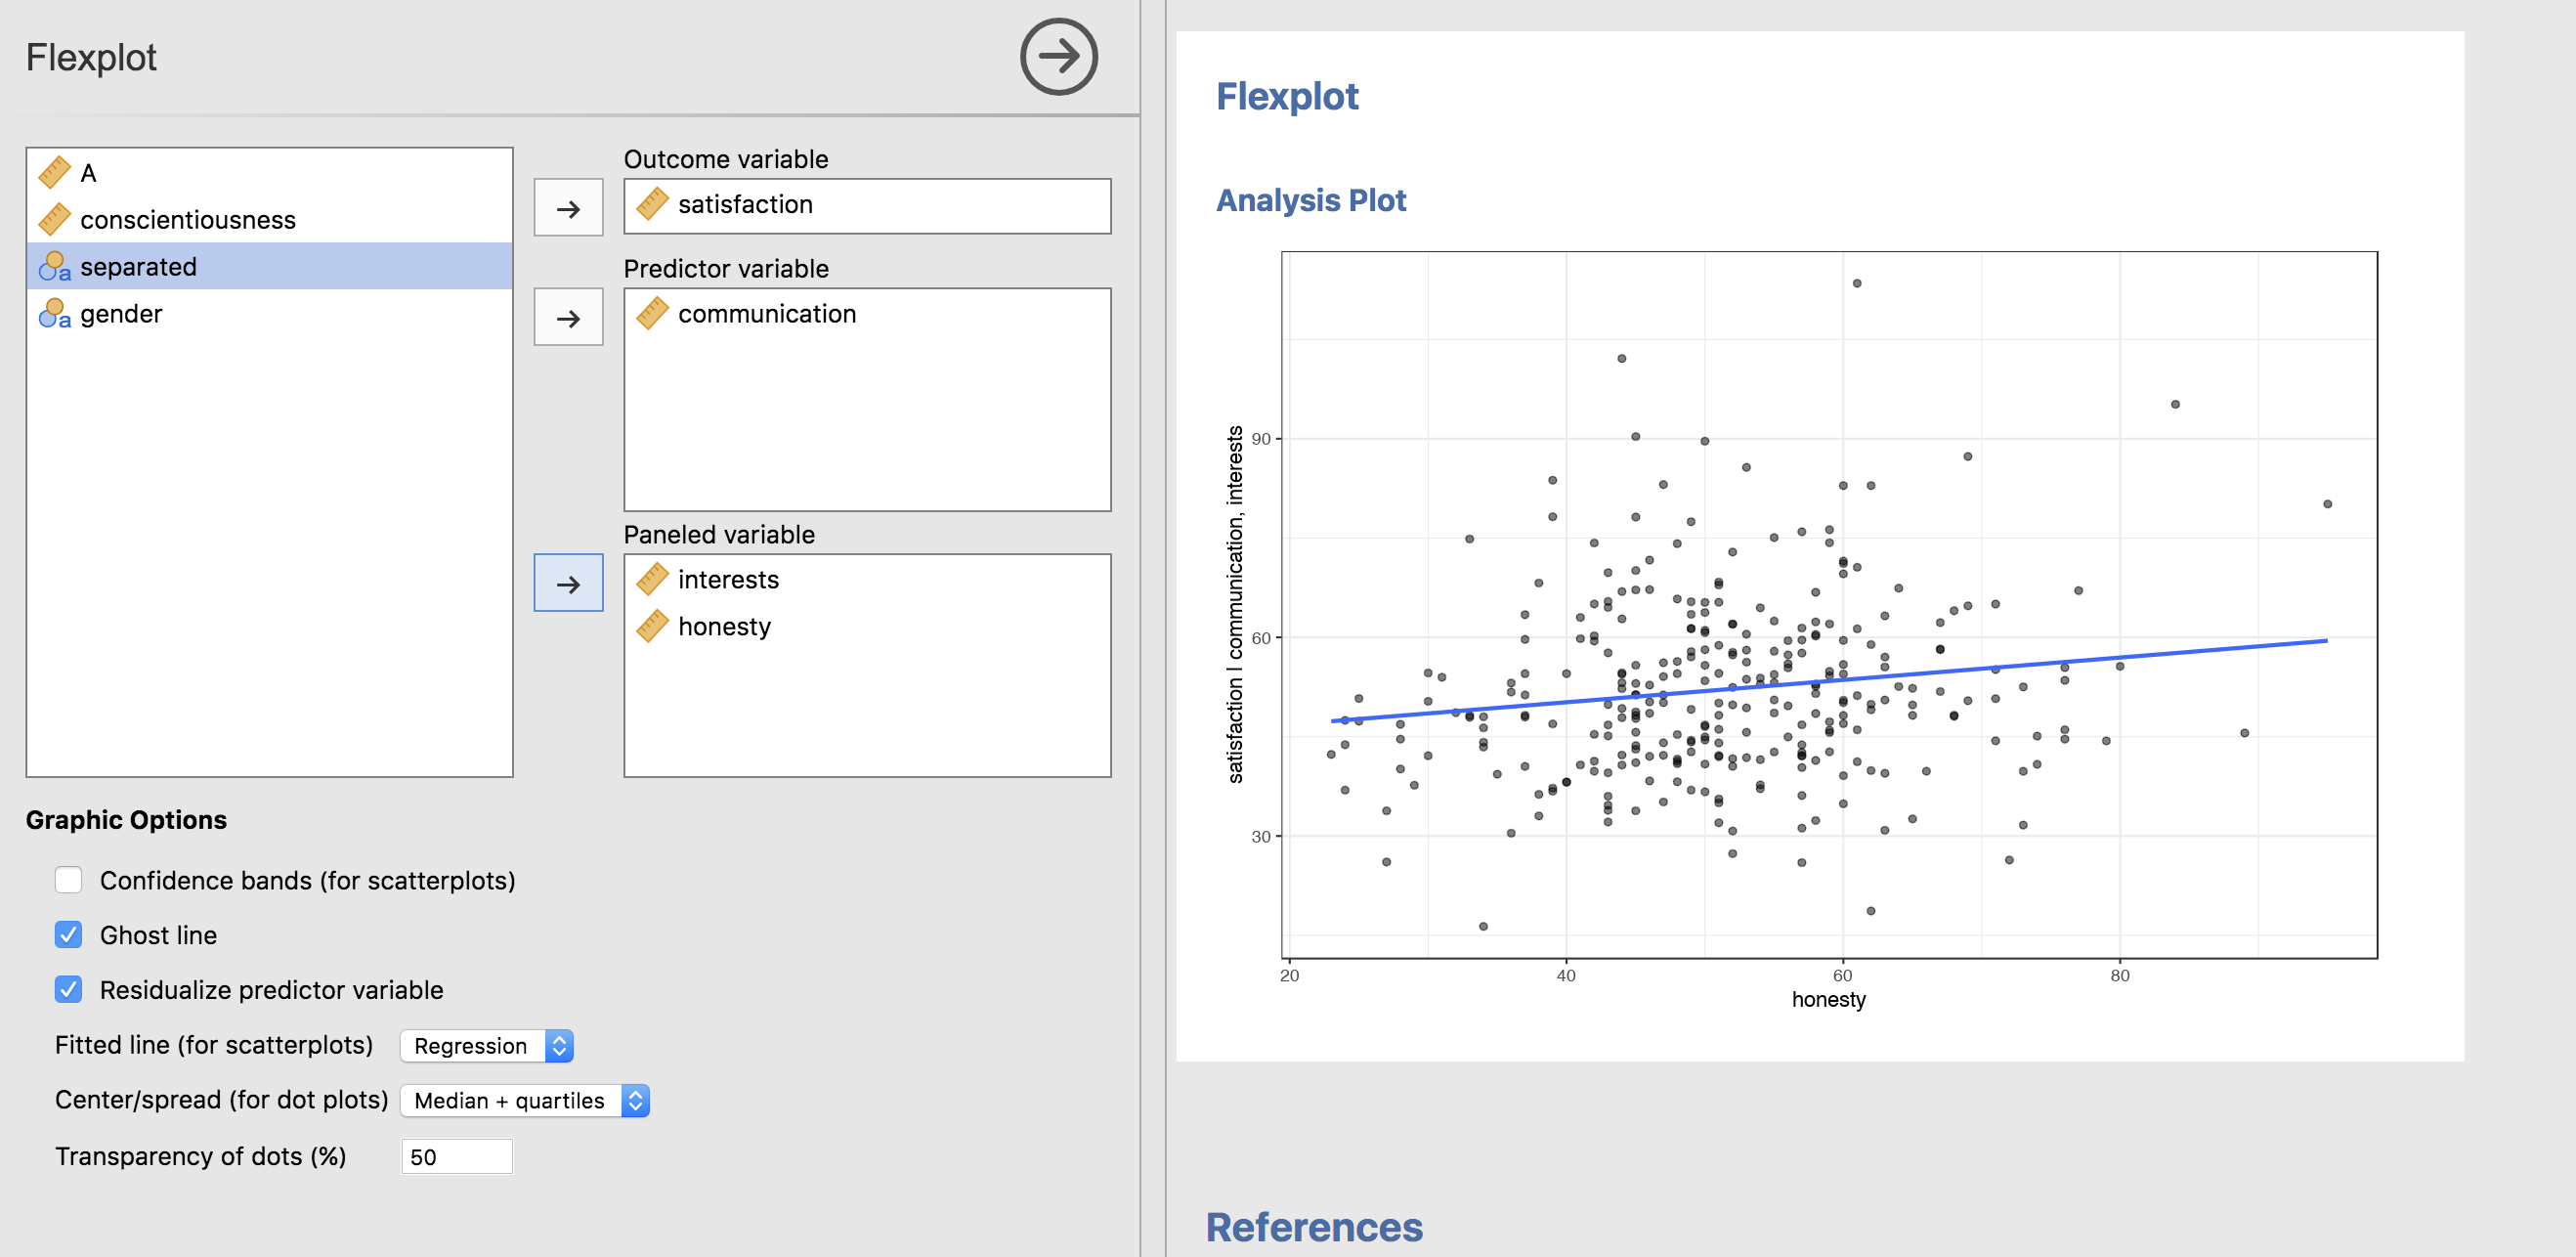Click the outcome variable arrow icon
Screen dimensions: 2576x1257
click(x=569, y=205)
